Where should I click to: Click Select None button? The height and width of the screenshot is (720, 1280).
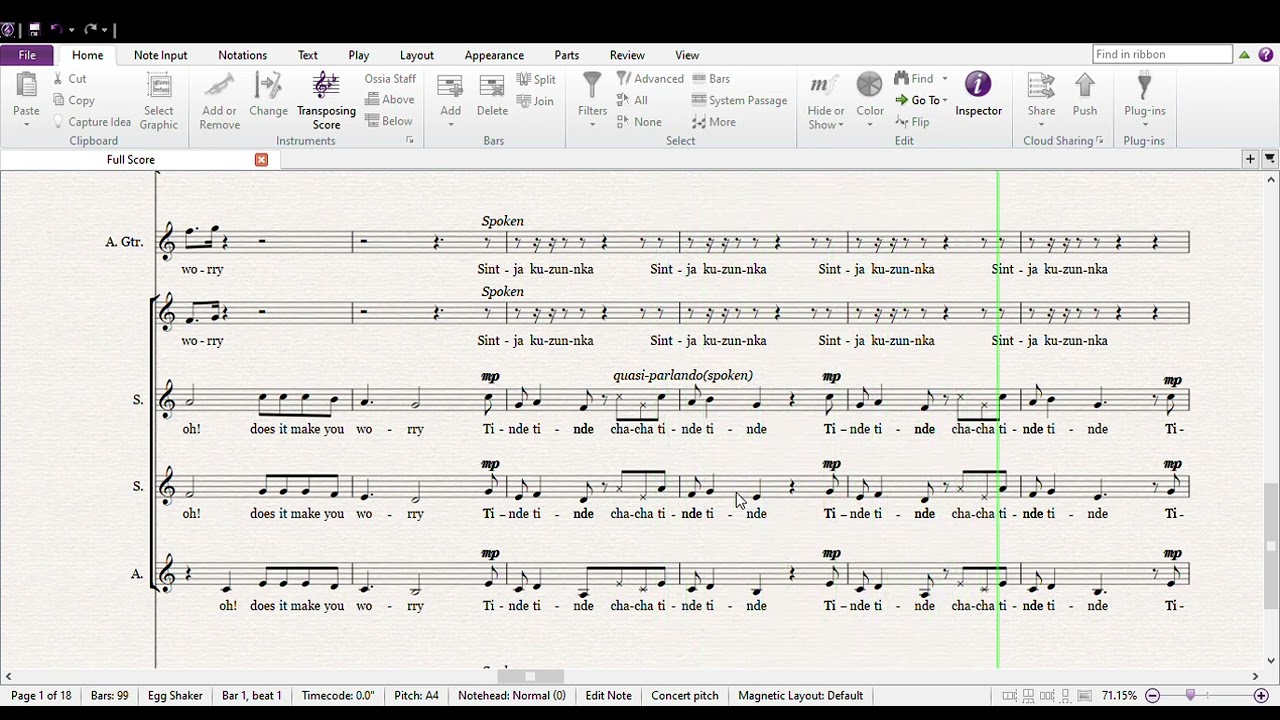(639, 122)
